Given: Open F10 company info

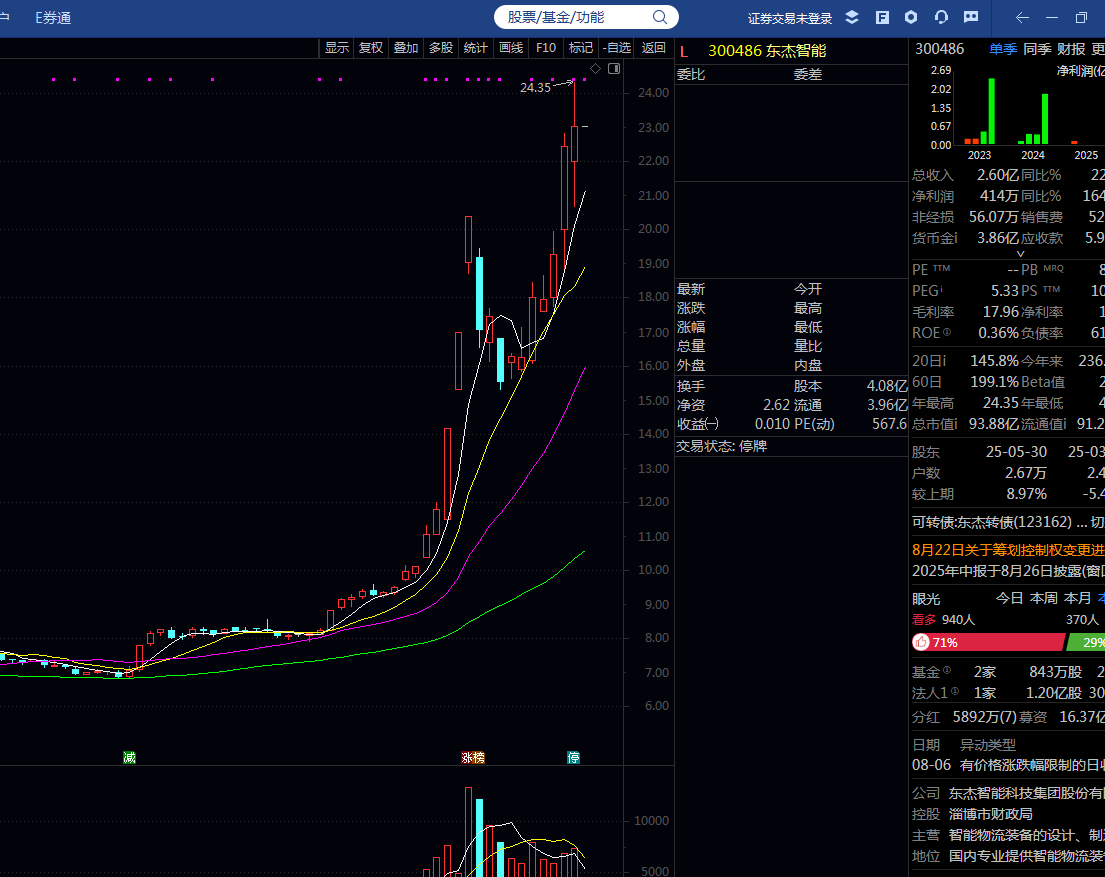Looking at the screenshot, I should 545,48.
